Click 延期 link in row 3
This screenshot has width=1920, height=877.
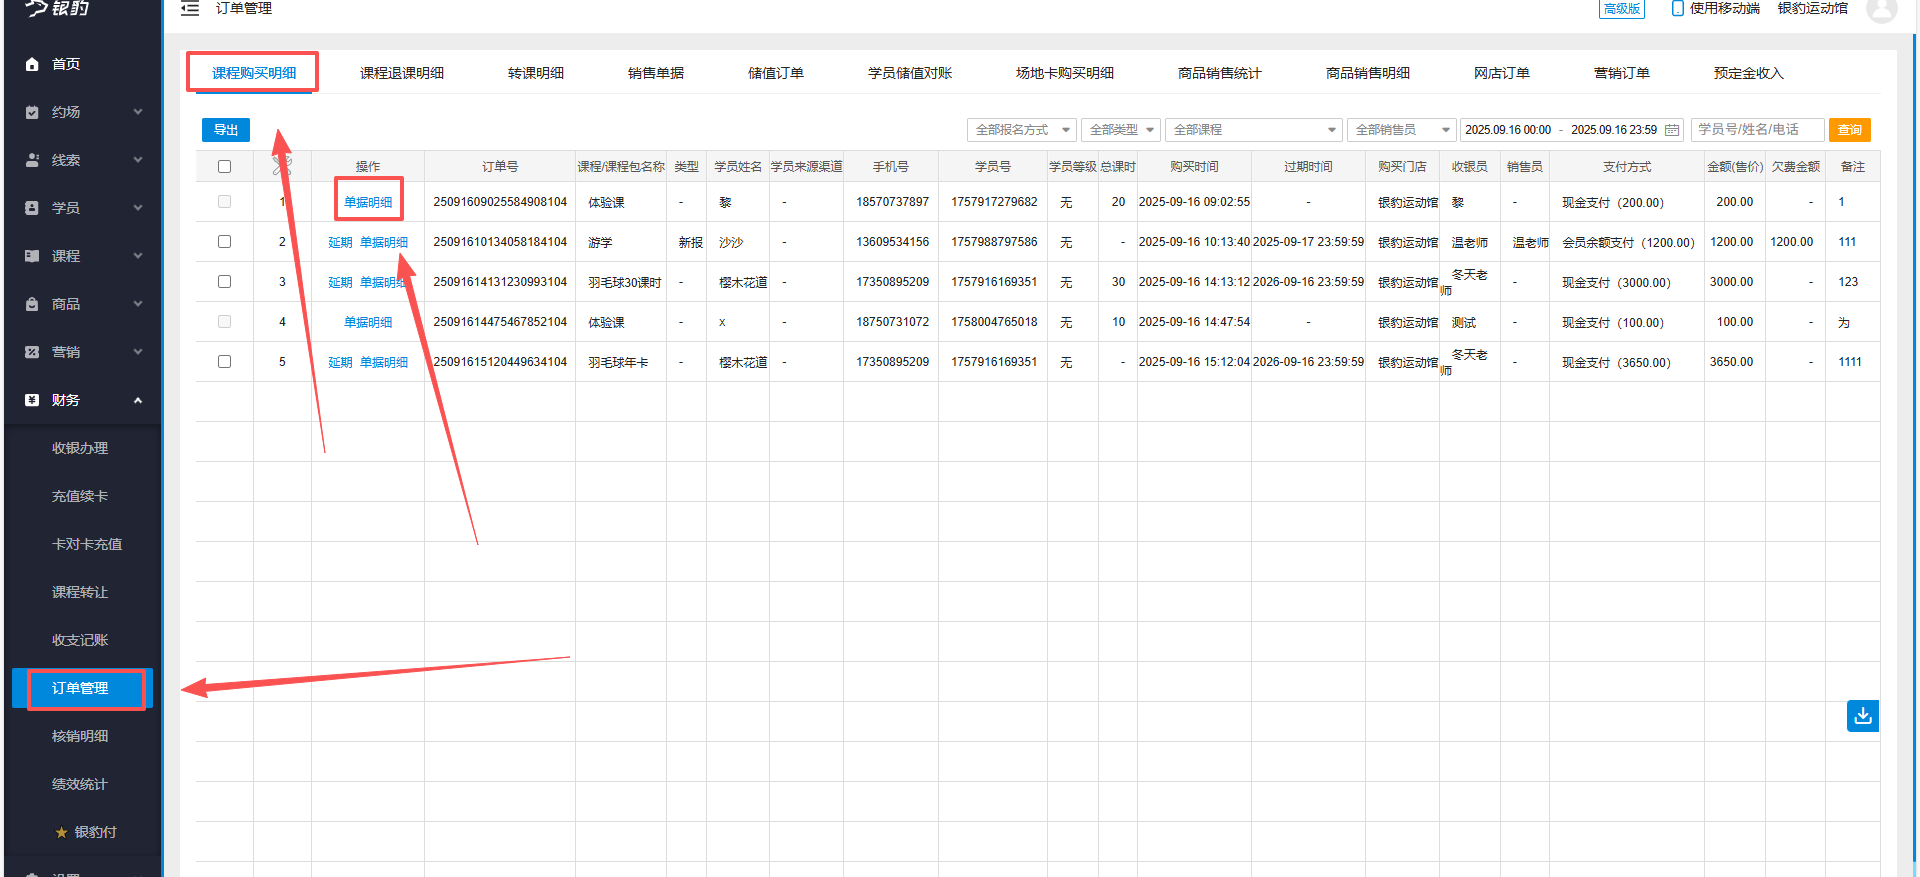tap(340, 282)
